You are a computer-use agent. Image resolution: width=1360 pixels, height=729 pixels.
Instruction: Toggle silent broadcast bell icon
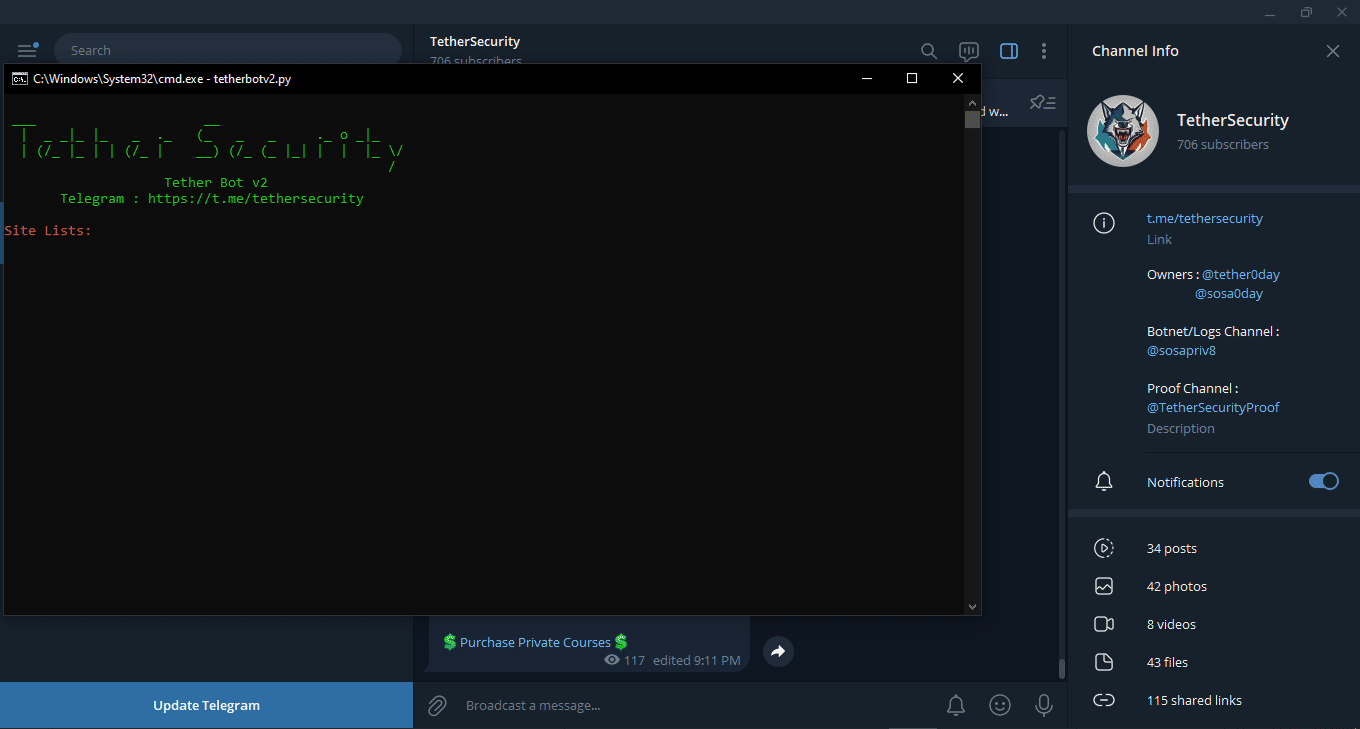956,706
